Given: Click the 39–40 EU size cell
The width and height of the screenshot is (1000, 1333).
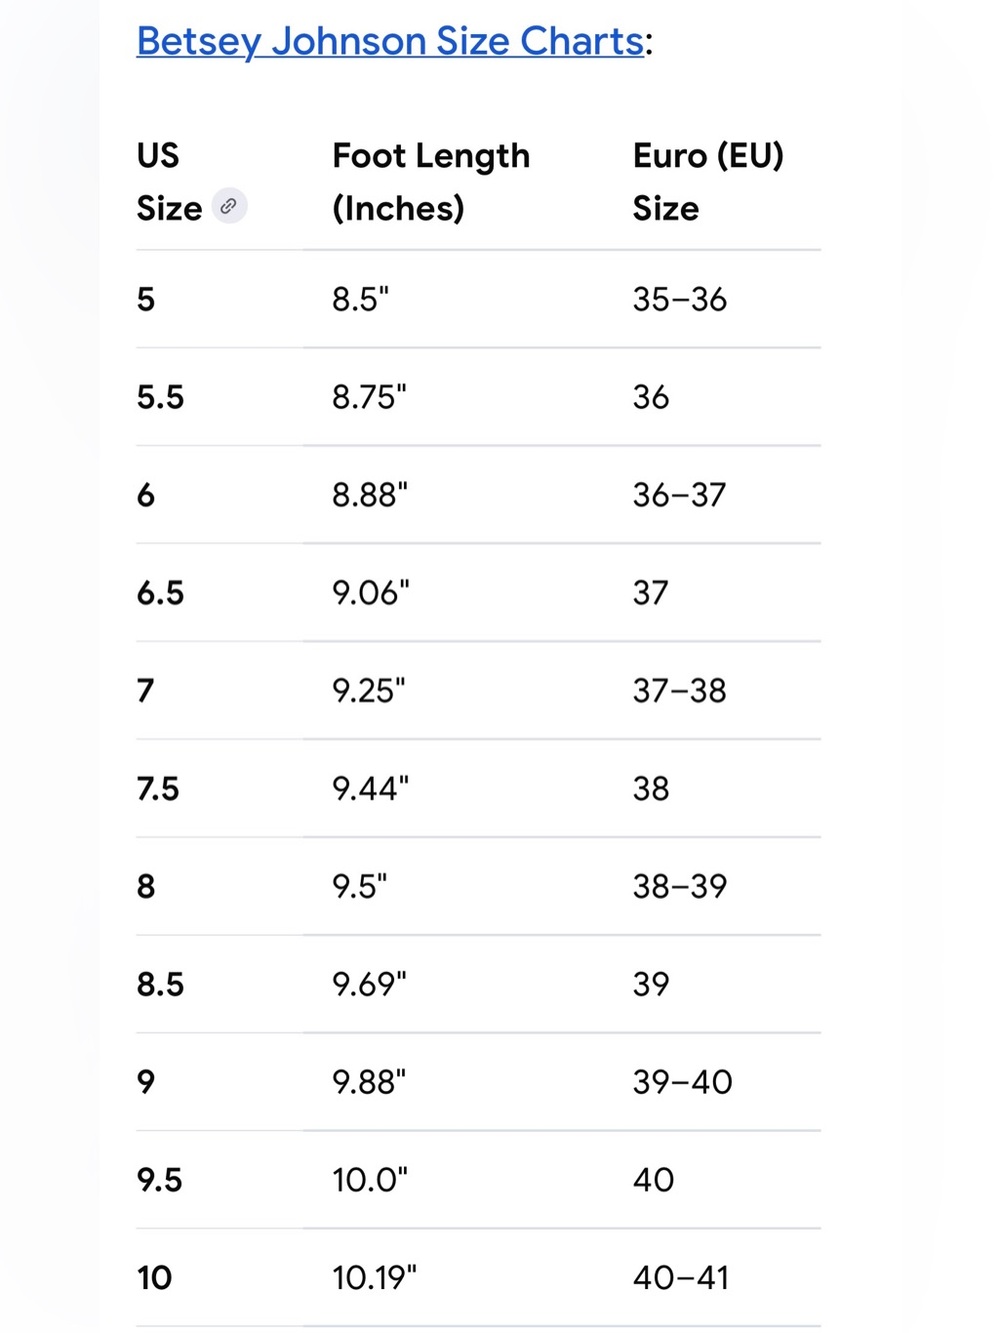Looking at the screenshot, I should [x=682, y=1082].
